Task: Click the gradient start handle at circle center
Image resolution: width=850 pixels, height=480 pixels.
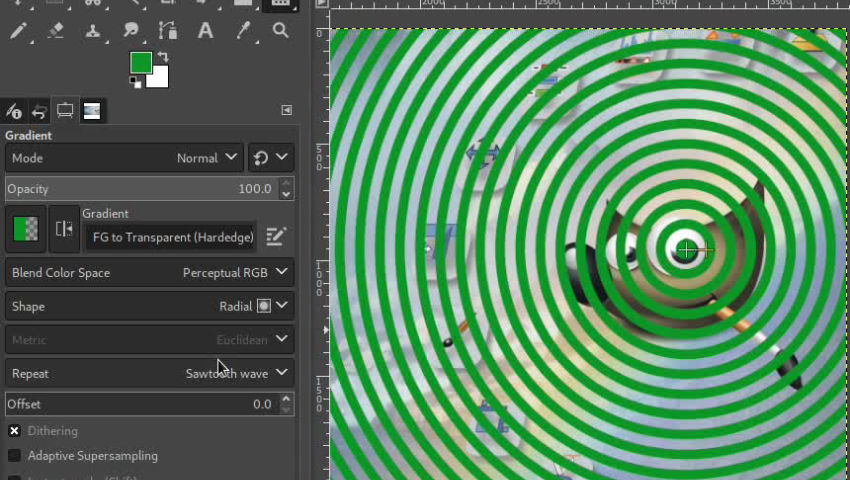Action: point(686,250)
